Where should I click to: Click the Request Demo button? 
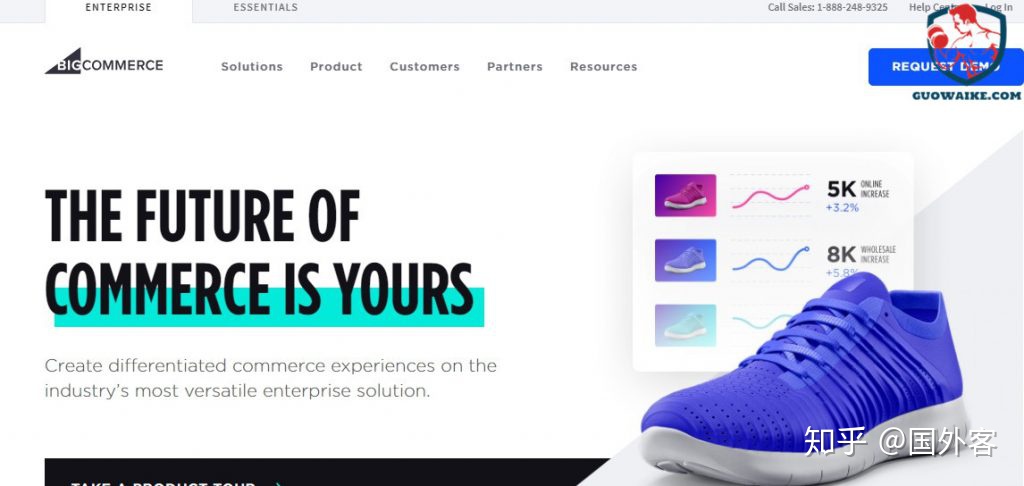946,67
